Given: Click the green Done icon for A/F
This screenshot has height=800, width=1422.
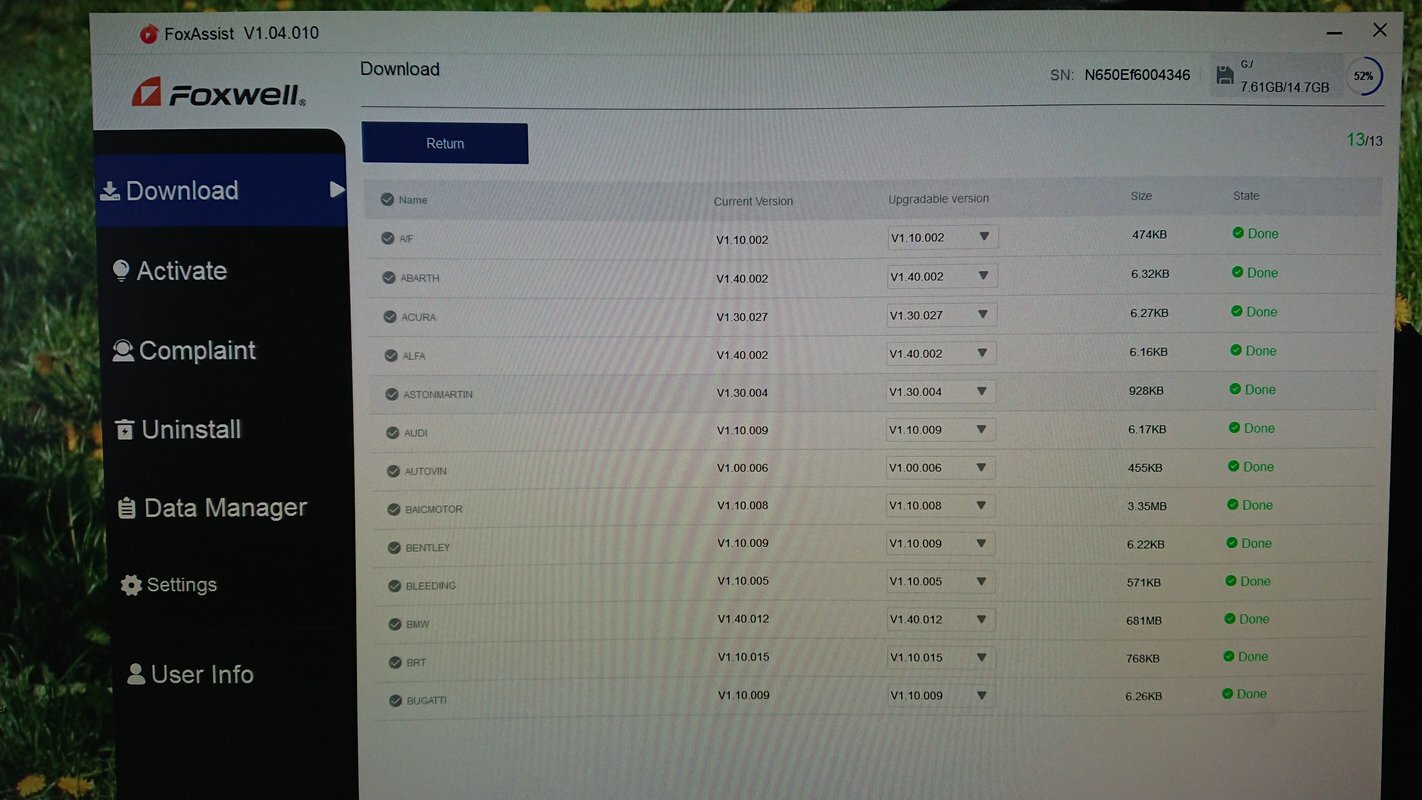Looking at the screenshot, I should click(x=1238, y=233).
